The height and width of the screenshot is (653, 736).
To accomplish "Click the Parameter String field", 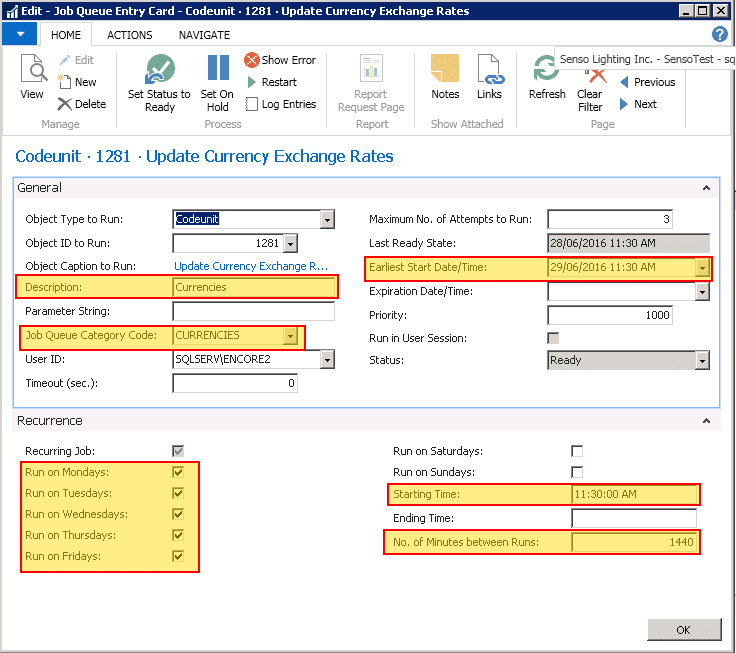I will tap(253, 311).
